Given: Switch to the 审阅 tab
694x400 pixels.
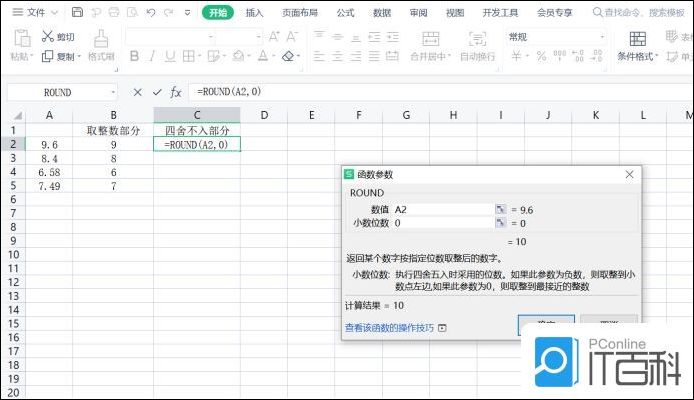Looking at the screenshot, I should tap(418, 13).
